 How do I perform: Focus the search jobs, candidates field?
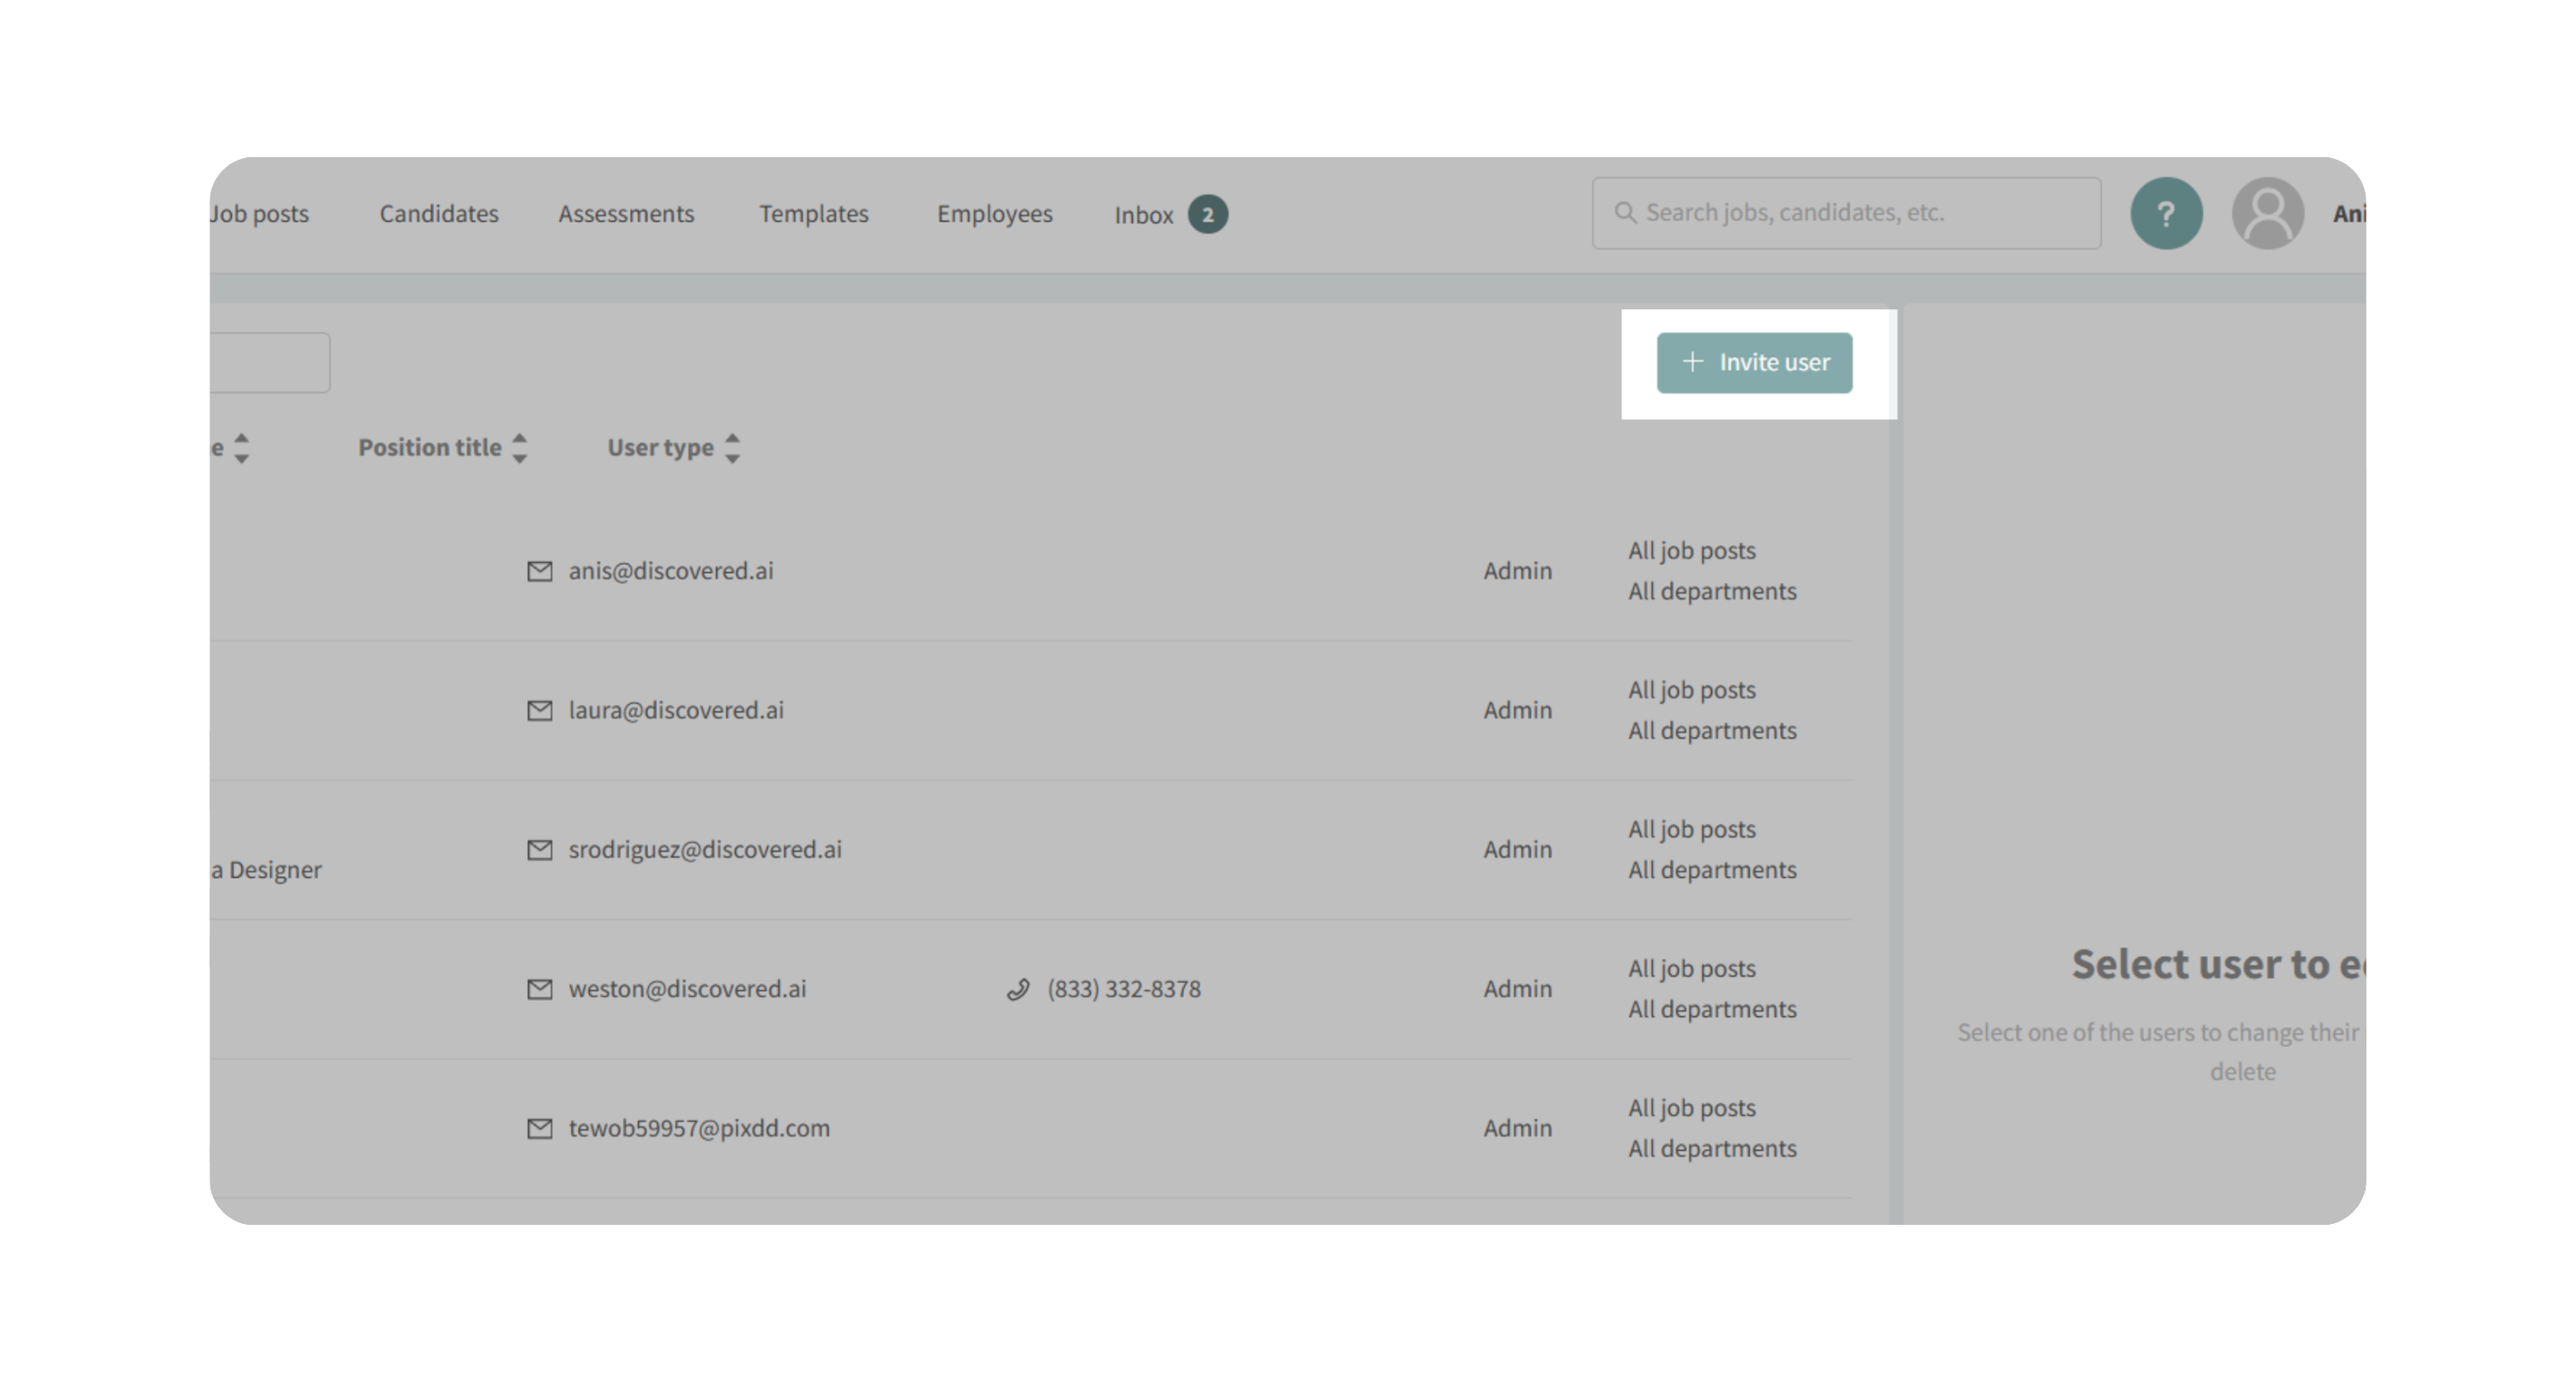click(x=1846, y=213)
